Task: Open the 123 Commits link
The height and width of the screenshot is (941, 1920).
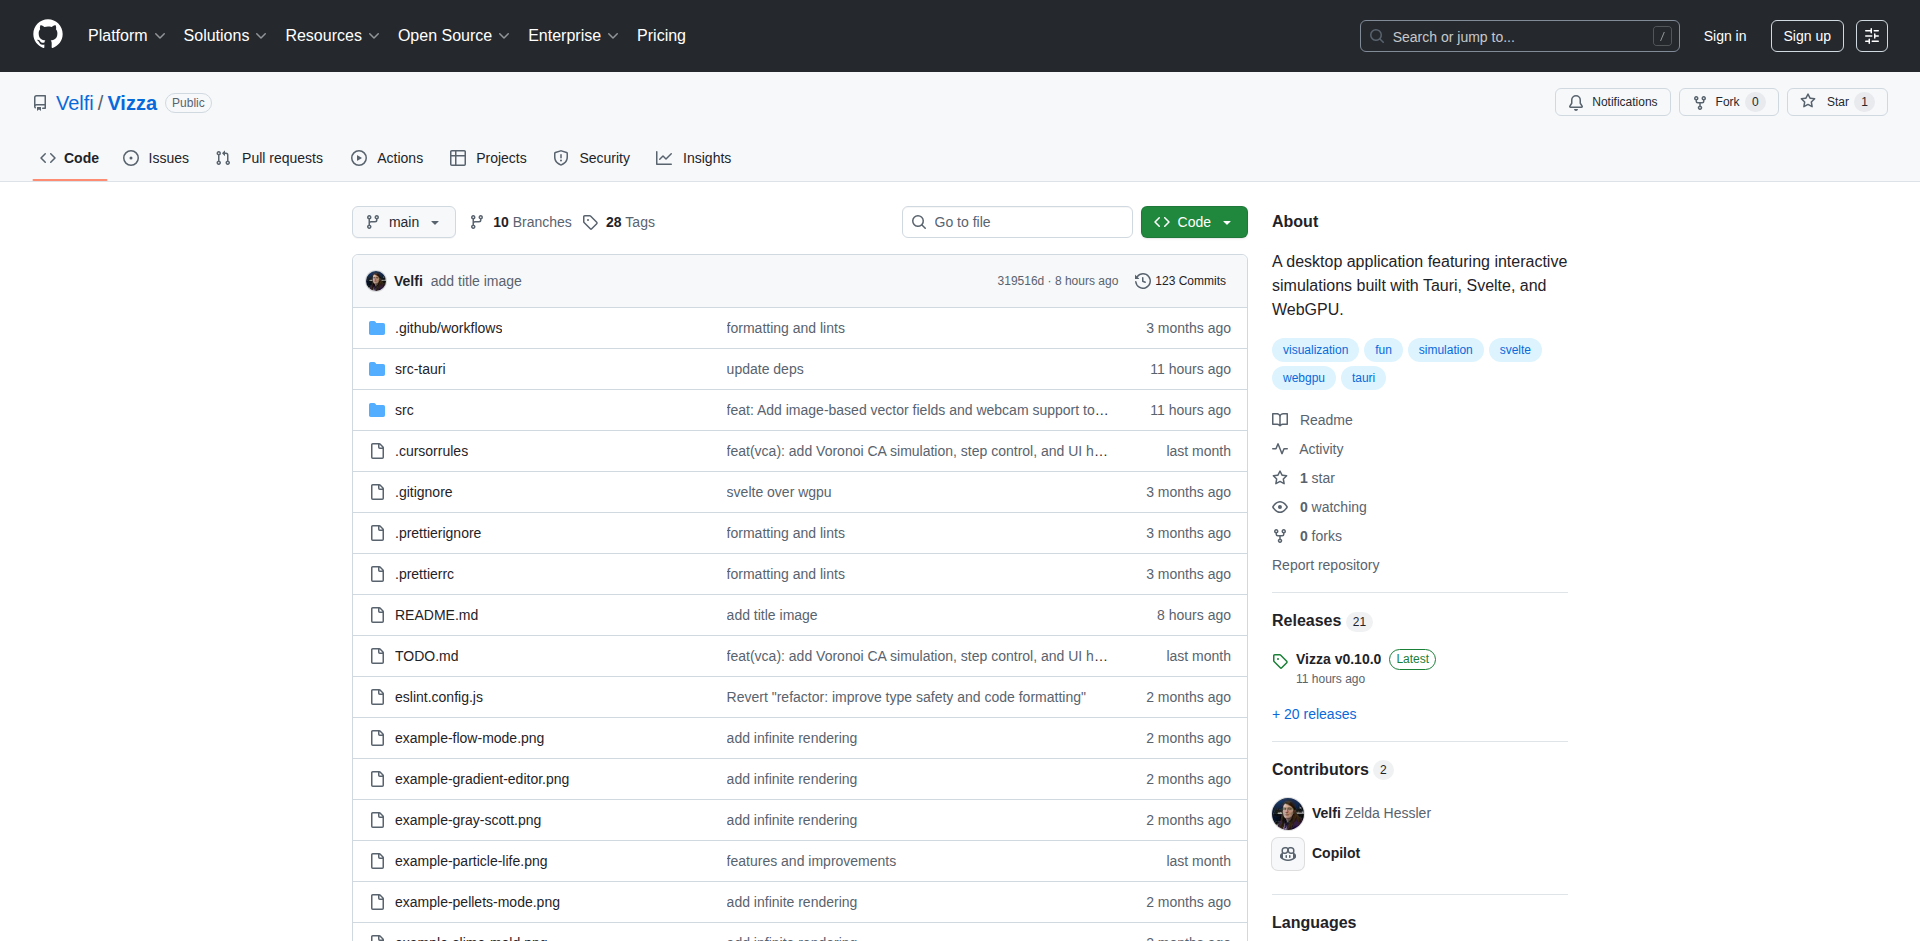Action: click(x=1180, y=281)
